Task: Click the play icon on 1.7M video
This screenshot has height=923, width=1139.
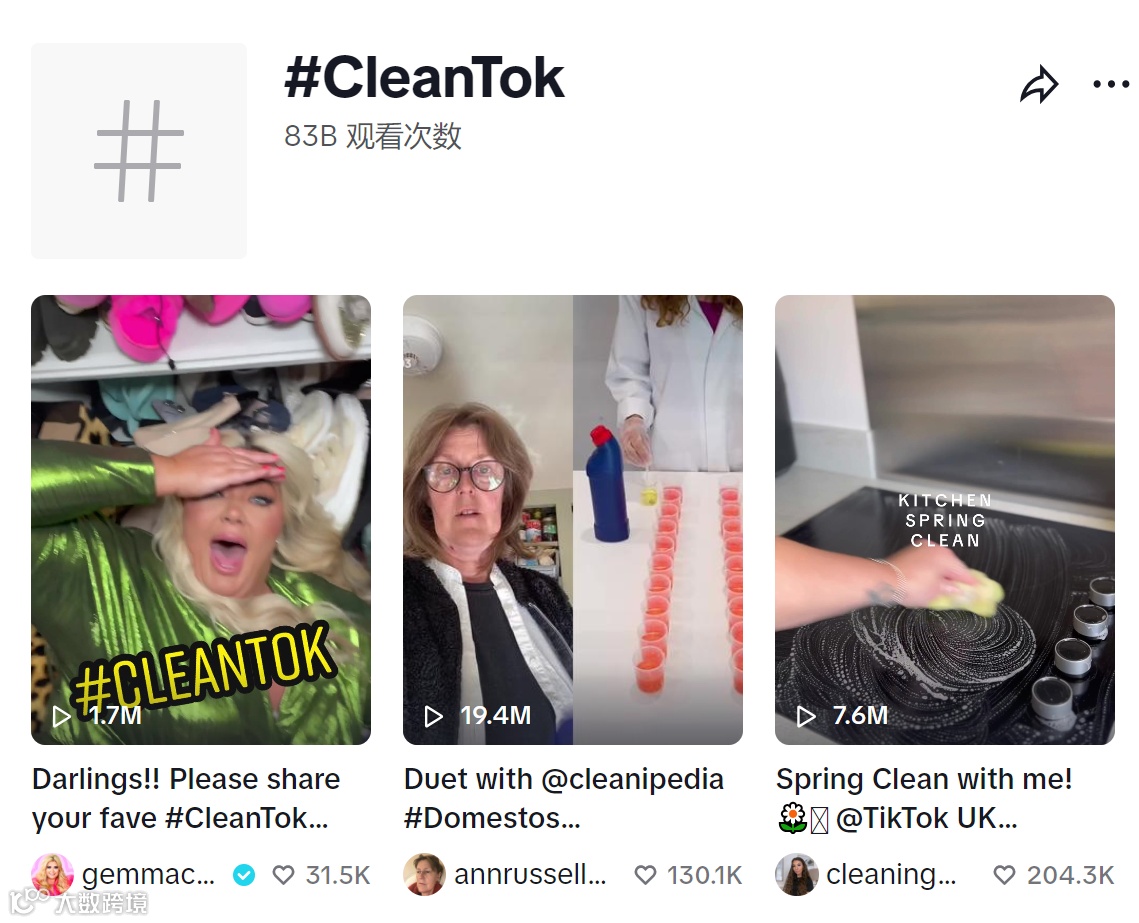Action: [x=62, y=716]
